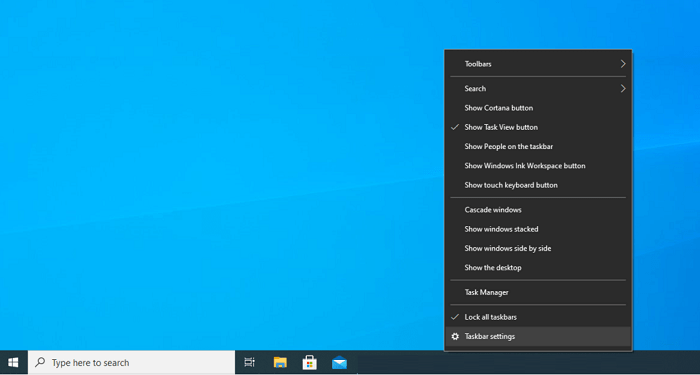Enable Show Cortana button
The height and width of the screenshot is (375, 700).
click(538, 108)
